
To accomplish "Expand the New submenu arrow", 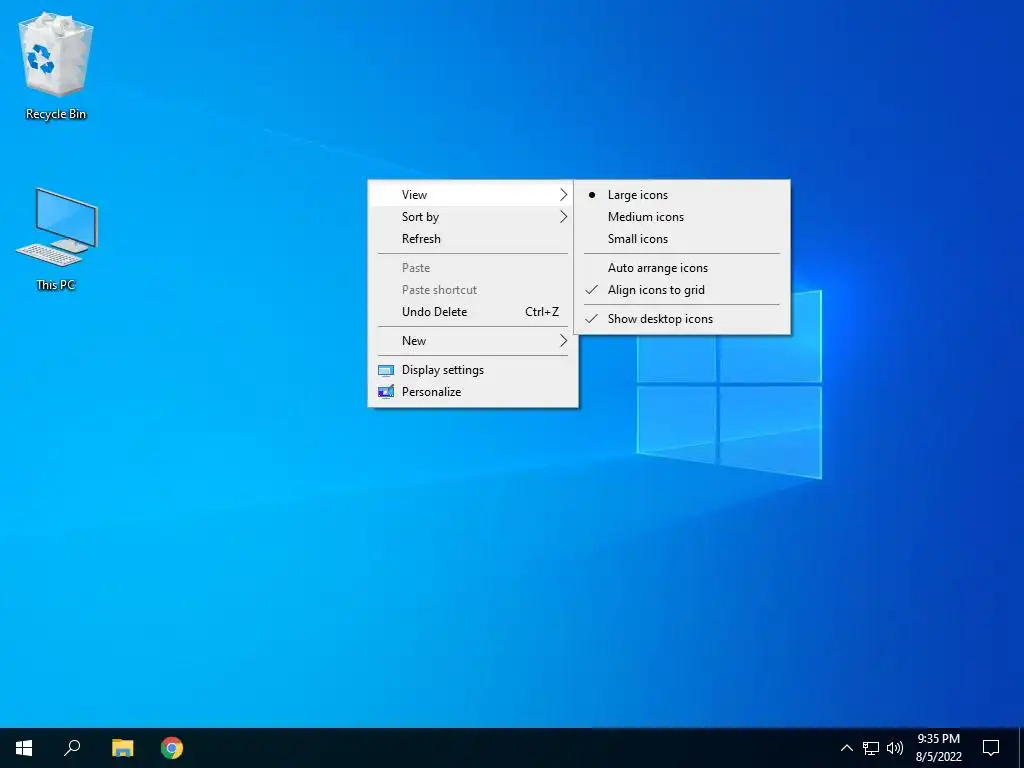I will point(564,341).
